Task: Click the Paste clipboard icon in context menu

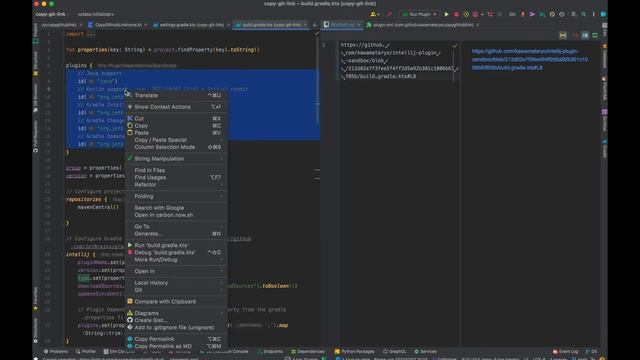Action: click(x=130, y=133)
